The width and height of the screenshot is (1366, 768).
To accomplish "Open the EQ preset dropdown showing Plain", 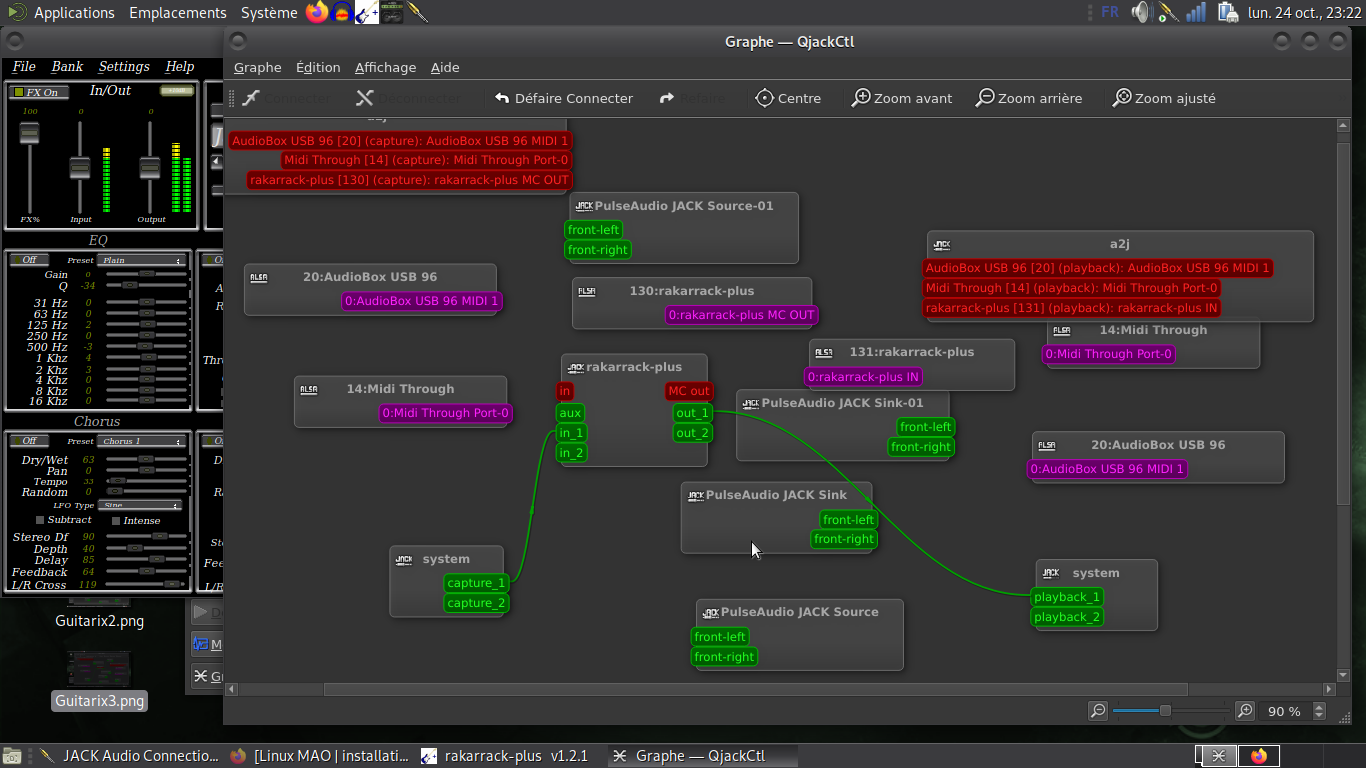I will 142,260.
